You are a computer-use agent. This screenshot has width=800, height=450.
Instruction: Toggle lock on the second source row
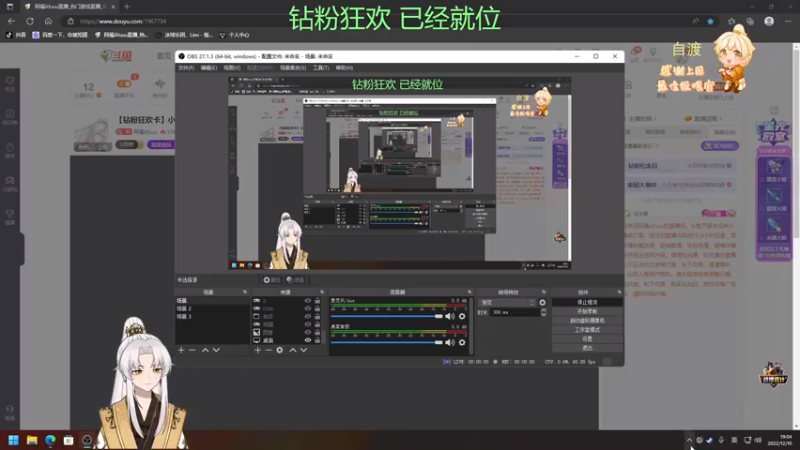[x=317, y=308]
